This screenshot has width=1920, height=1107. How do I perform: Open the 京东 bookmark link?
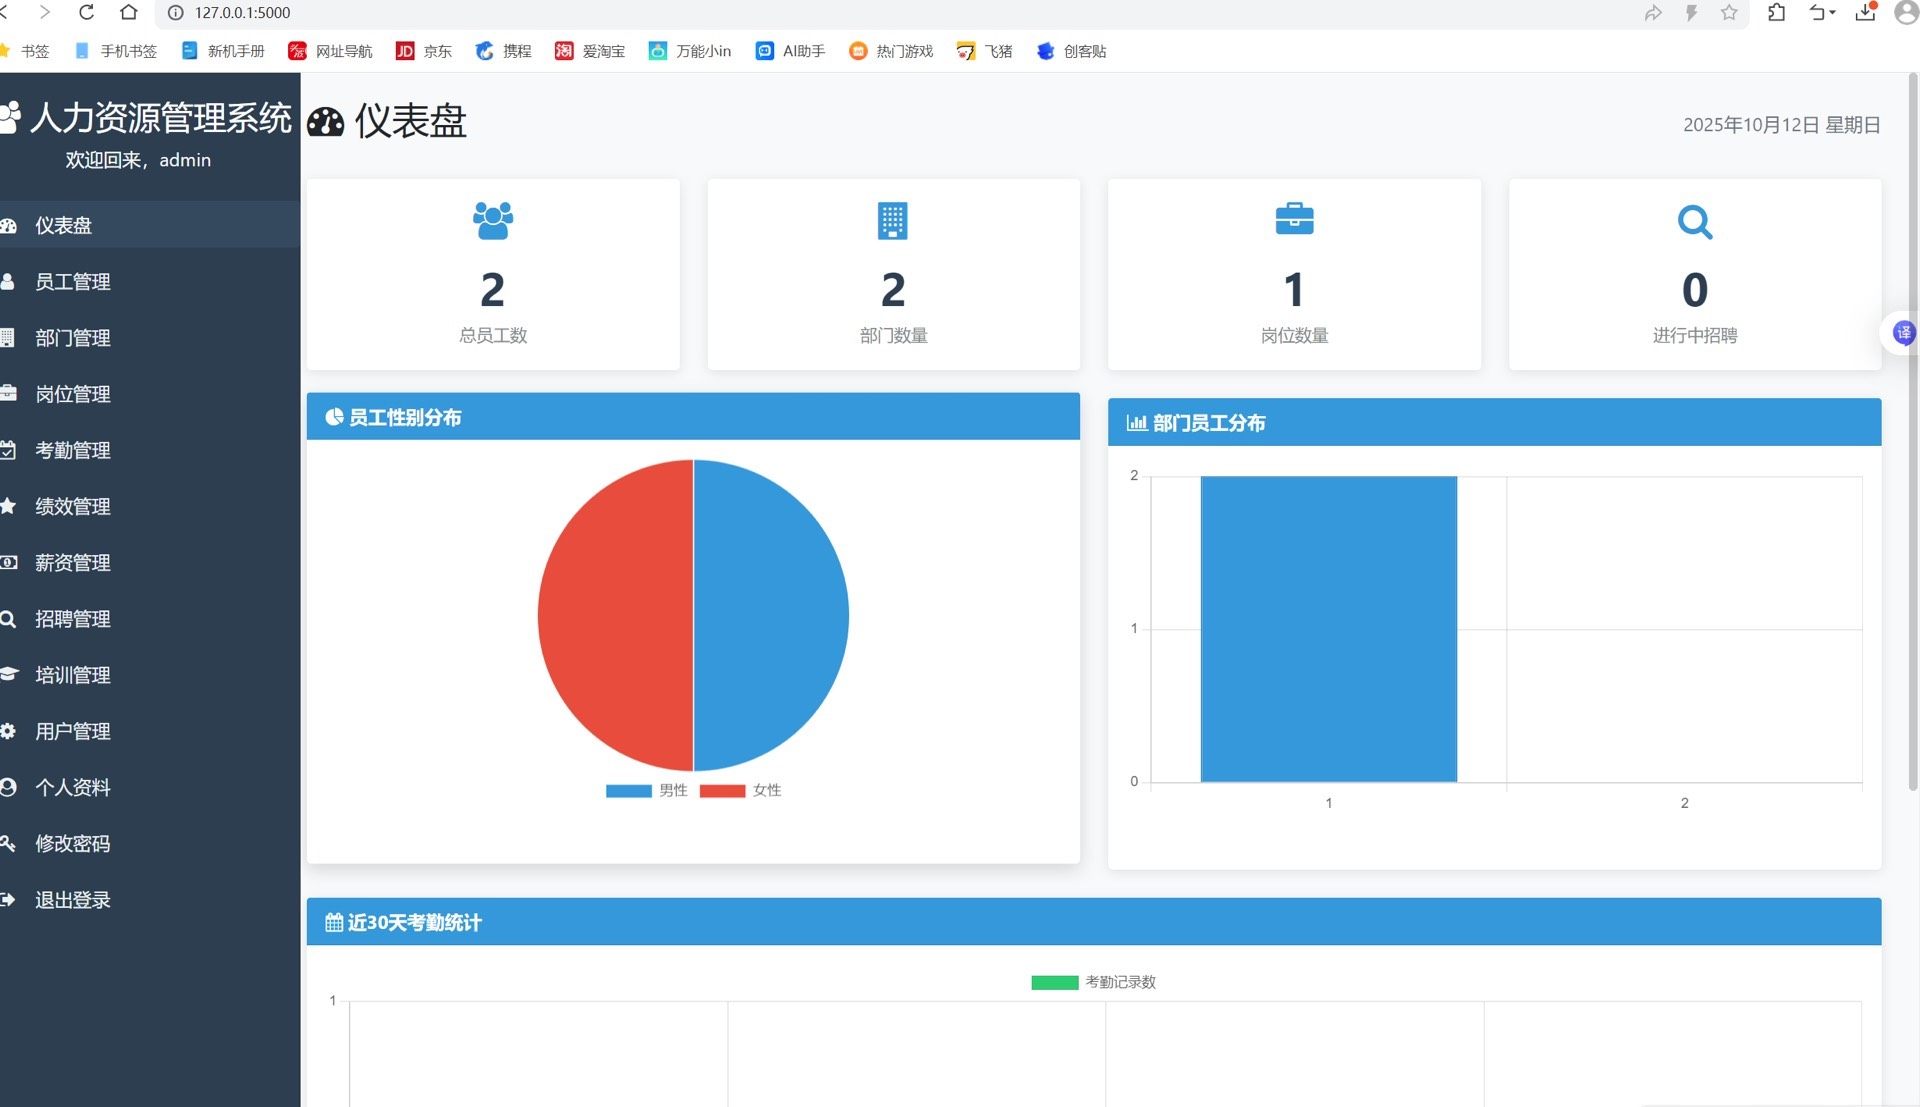(424, 51)
